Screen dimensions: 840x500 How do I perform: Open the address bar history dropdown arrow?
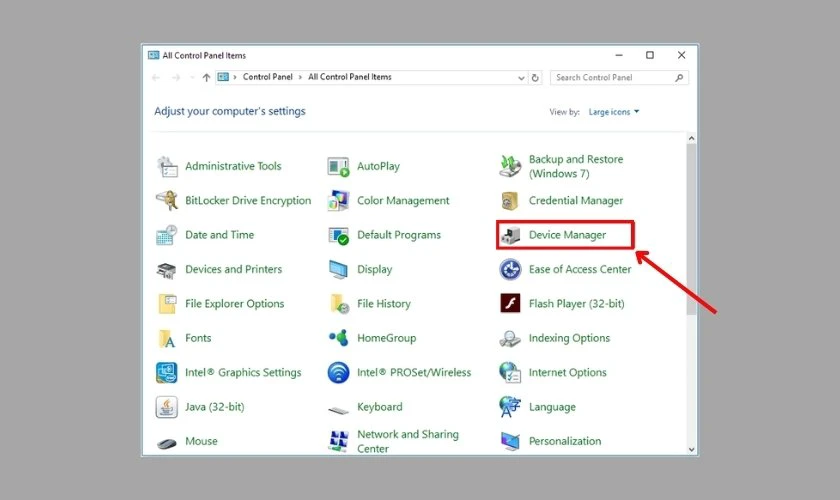pos(521,78)
